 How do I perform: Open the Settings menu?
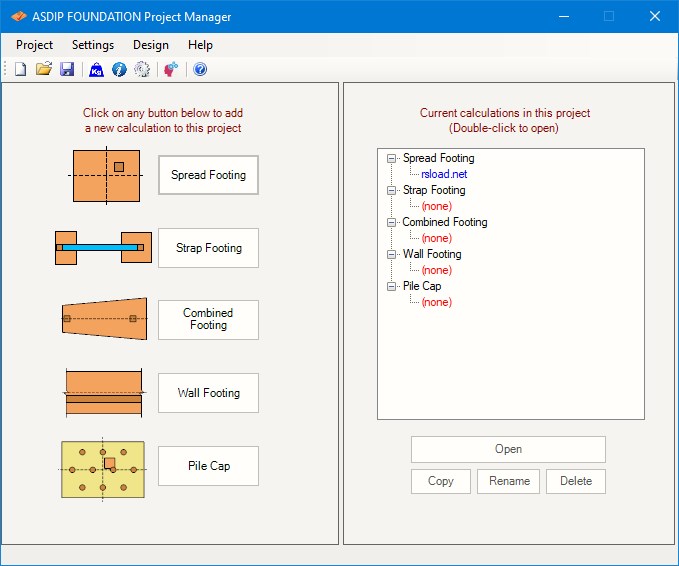click(93, 45)
